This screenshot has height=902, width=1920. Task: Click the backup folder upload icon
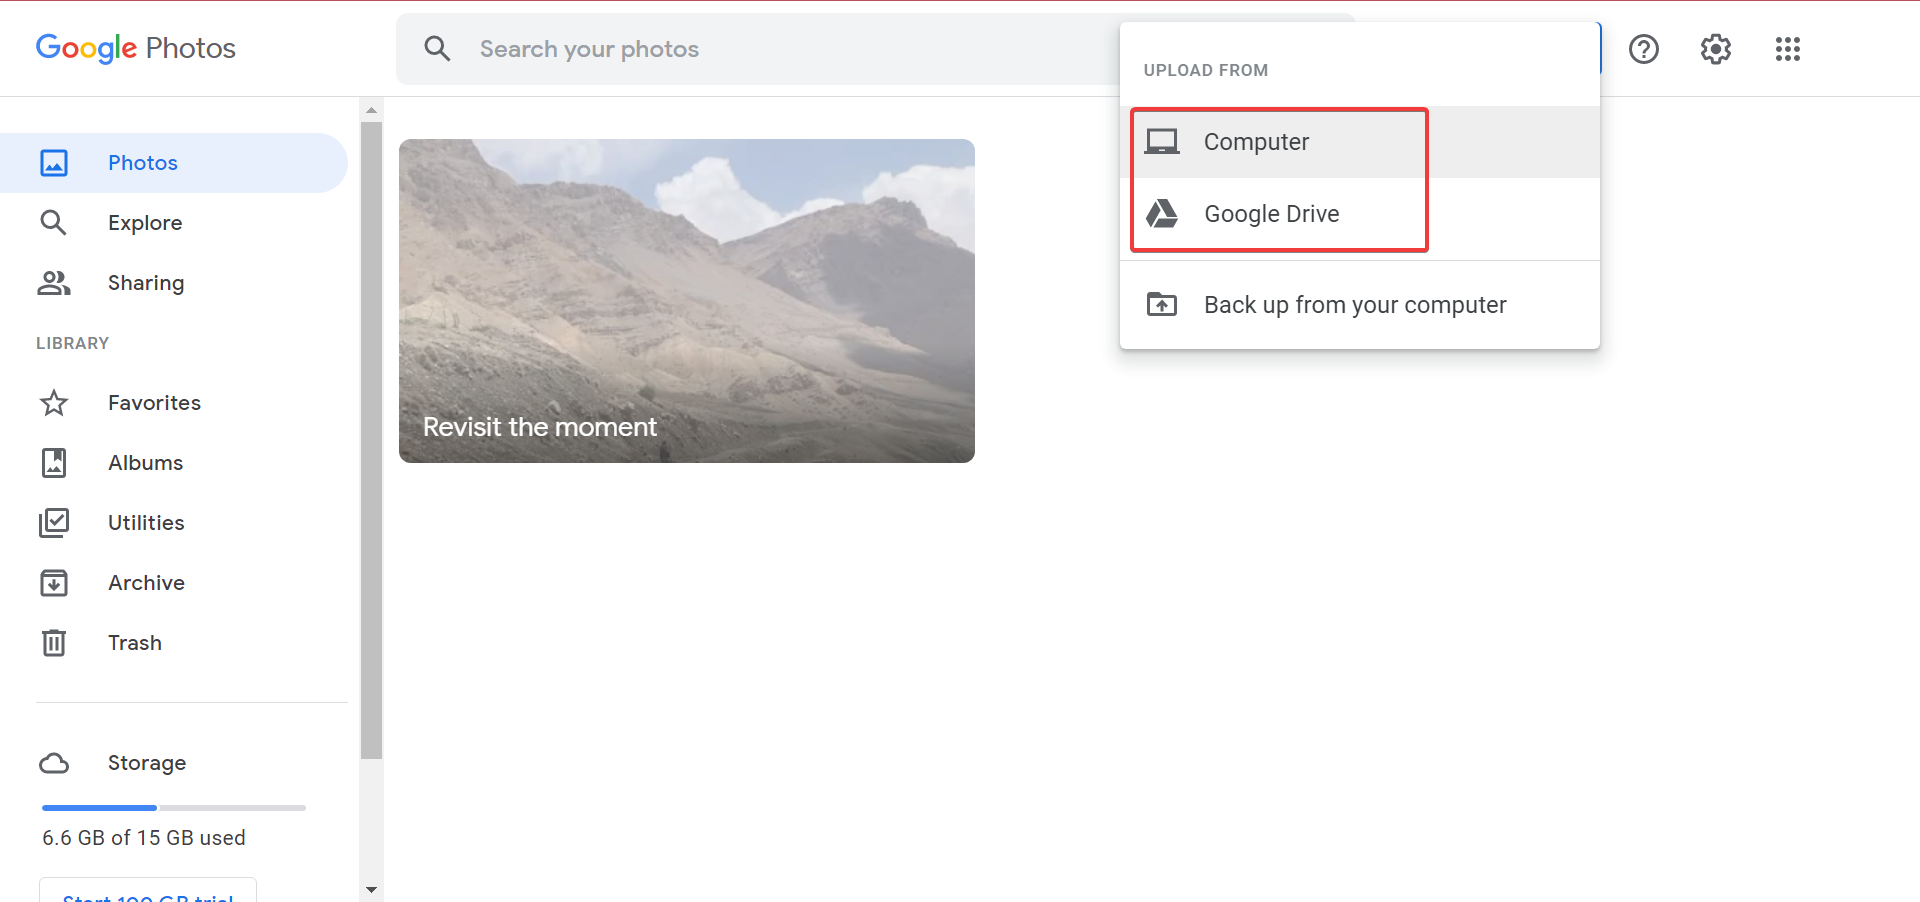(x=1162, y=304)
